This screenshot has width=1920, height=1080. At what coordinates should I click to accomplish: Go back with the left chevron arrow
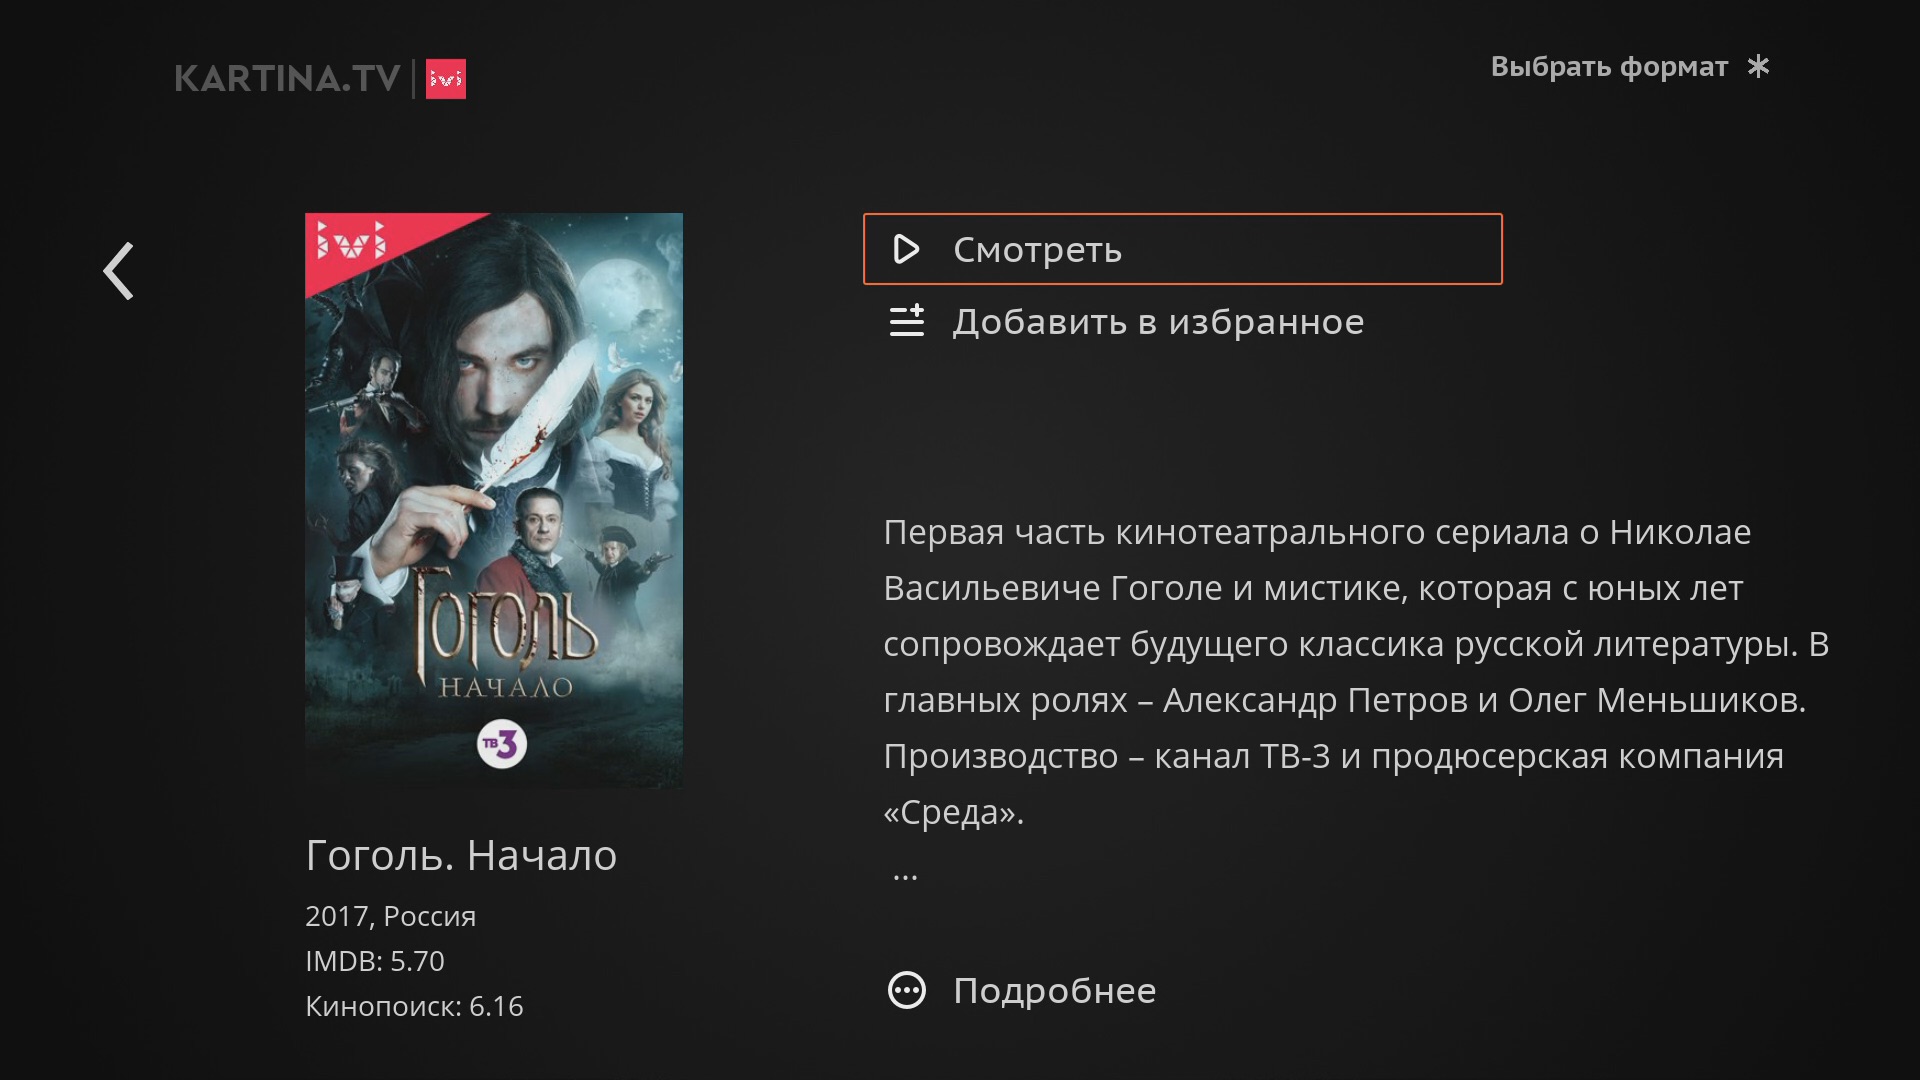pyautogui.click(x=119, y=271)
